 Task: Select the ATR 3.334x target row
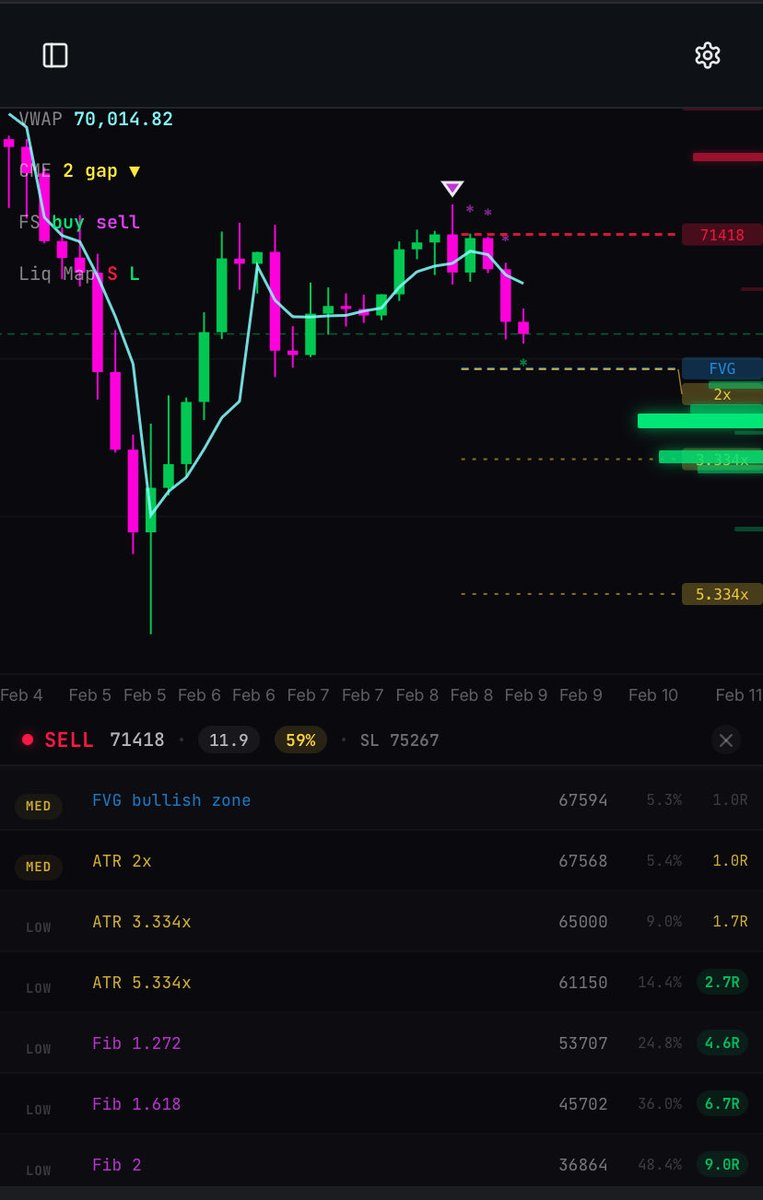pyautogui.click(x=381, y=922)
